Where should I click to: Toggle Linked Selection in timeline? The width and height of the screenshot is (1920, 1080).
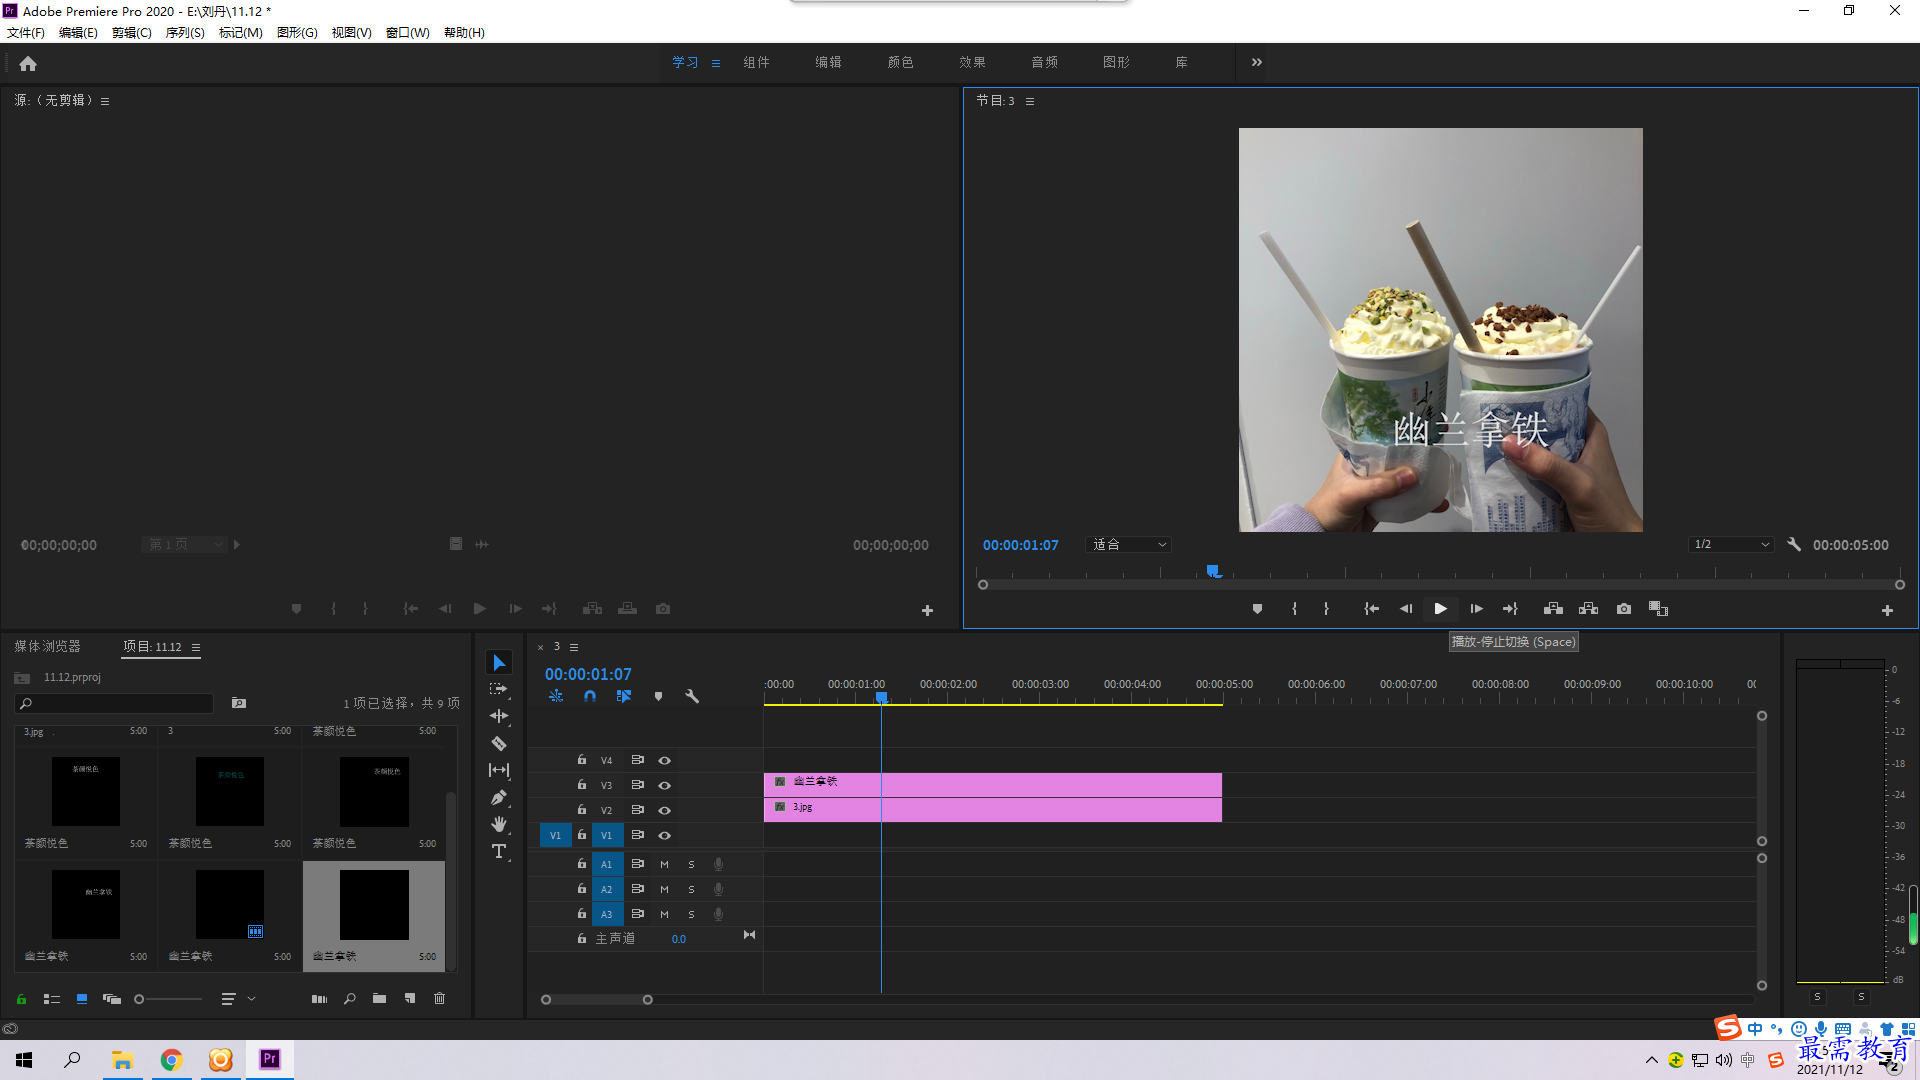[x=624, y=696]
